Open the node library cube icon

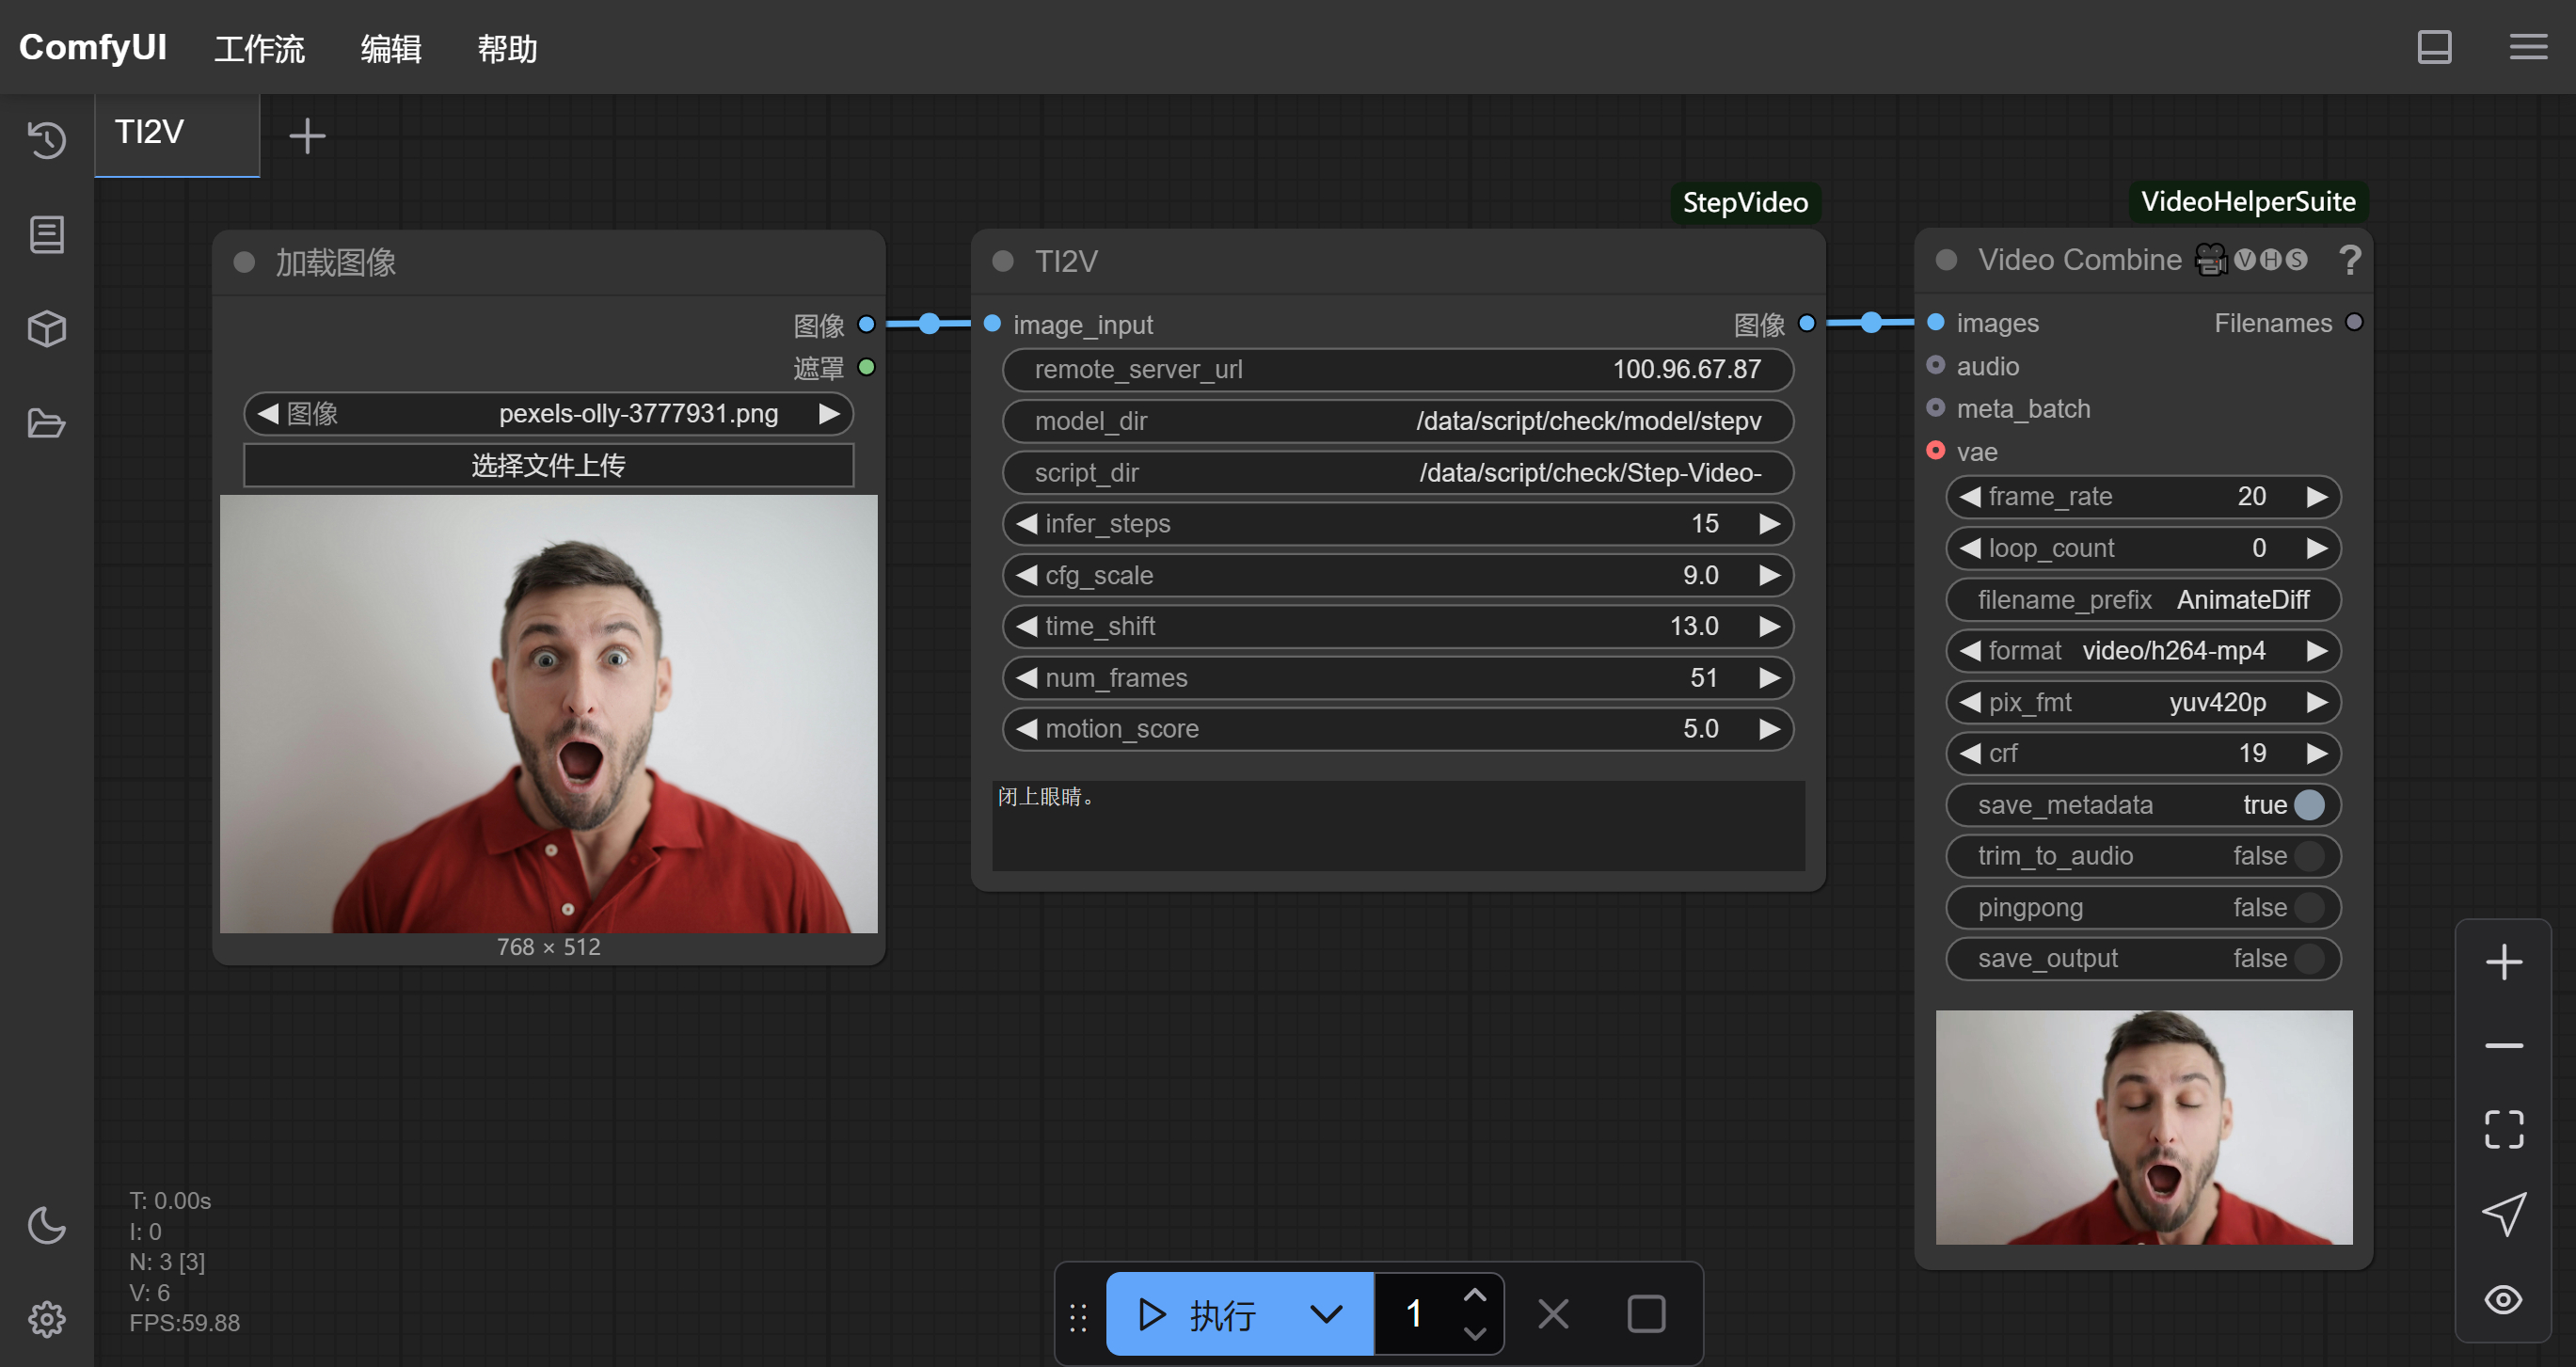coord(46,329)
